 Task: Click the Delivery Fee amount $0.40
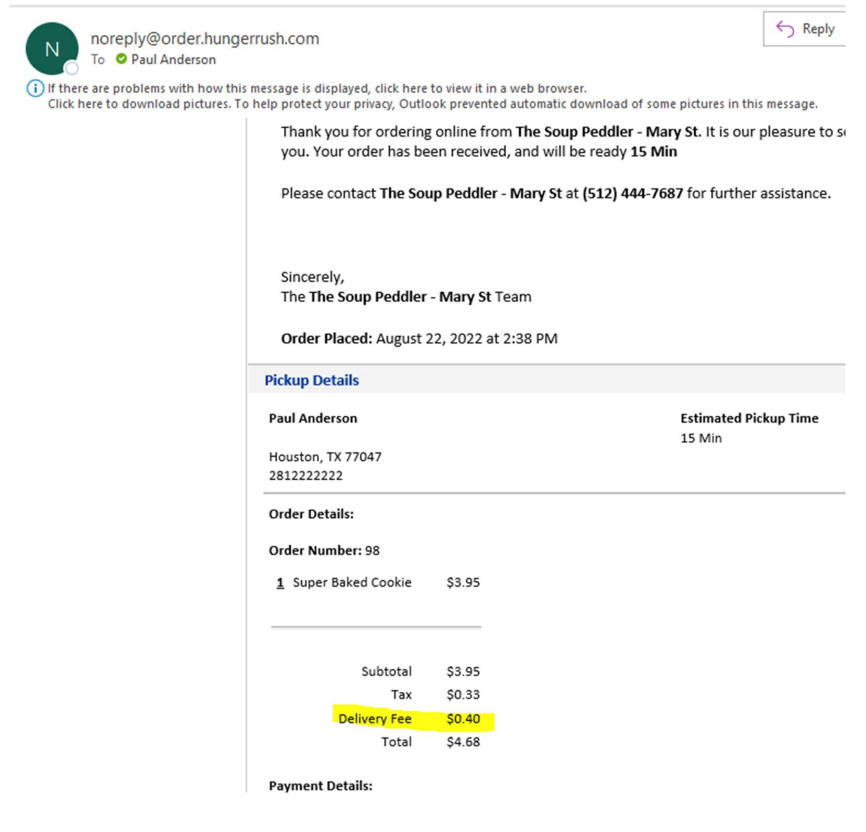[x=463, y=719]
